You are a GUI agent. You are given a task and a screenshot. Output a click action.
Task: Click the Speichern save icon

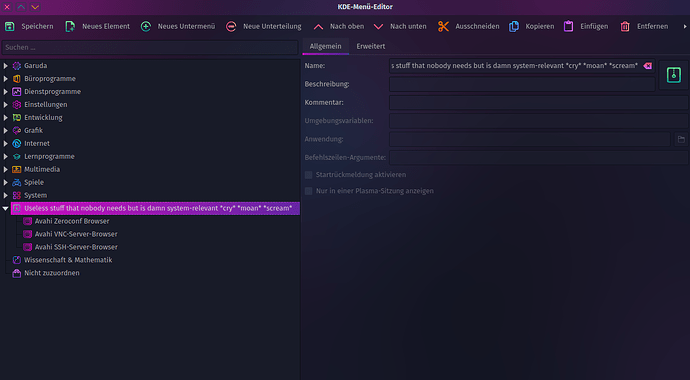point(10,26)
